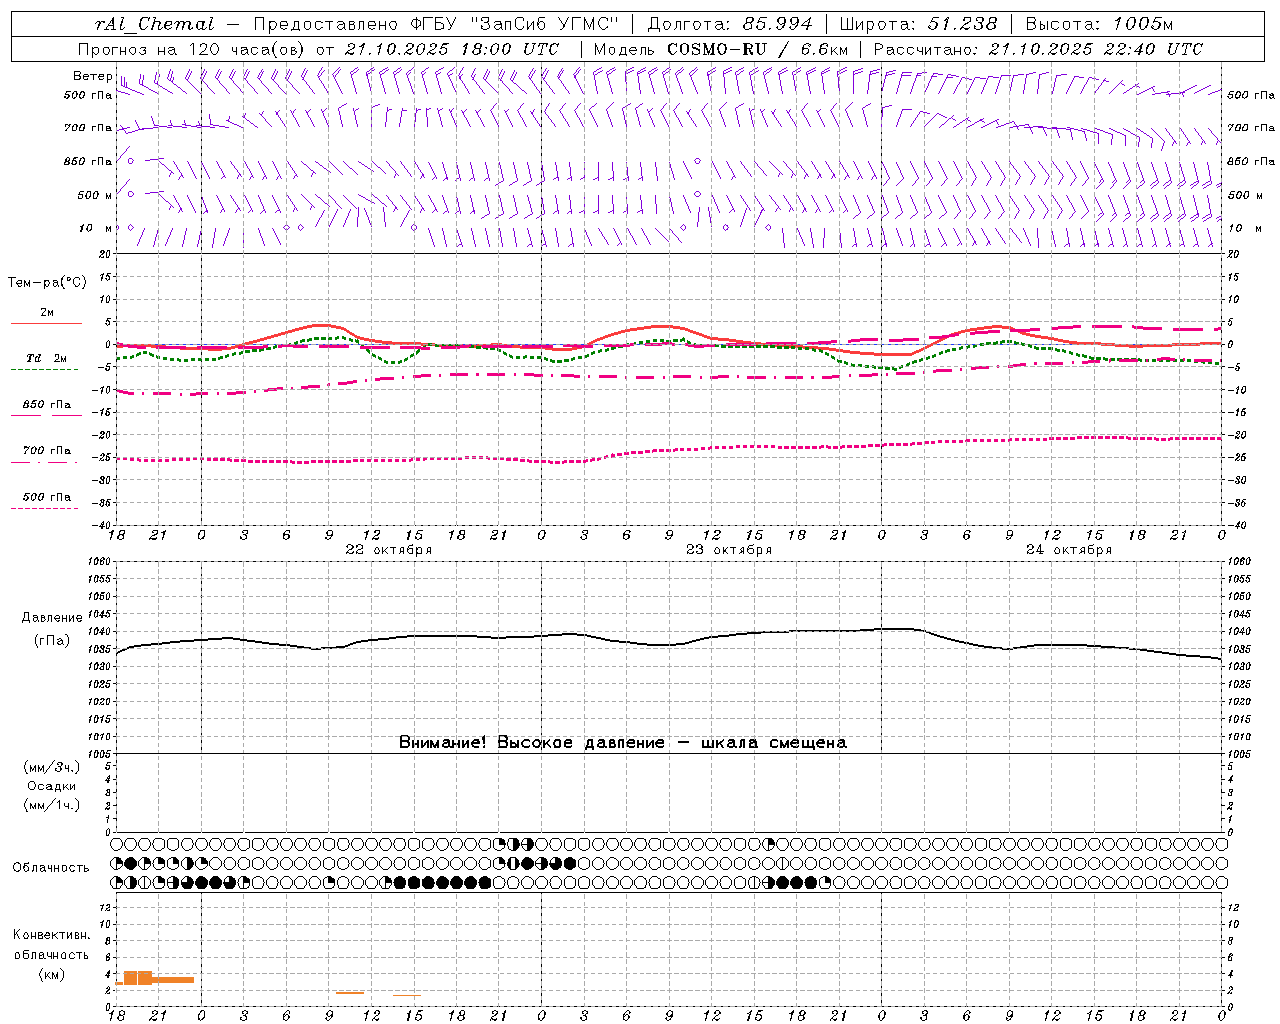
Task: Click the warning Внимание! Высокое давление — шкала смещена
Action: [x=623, y=743]
